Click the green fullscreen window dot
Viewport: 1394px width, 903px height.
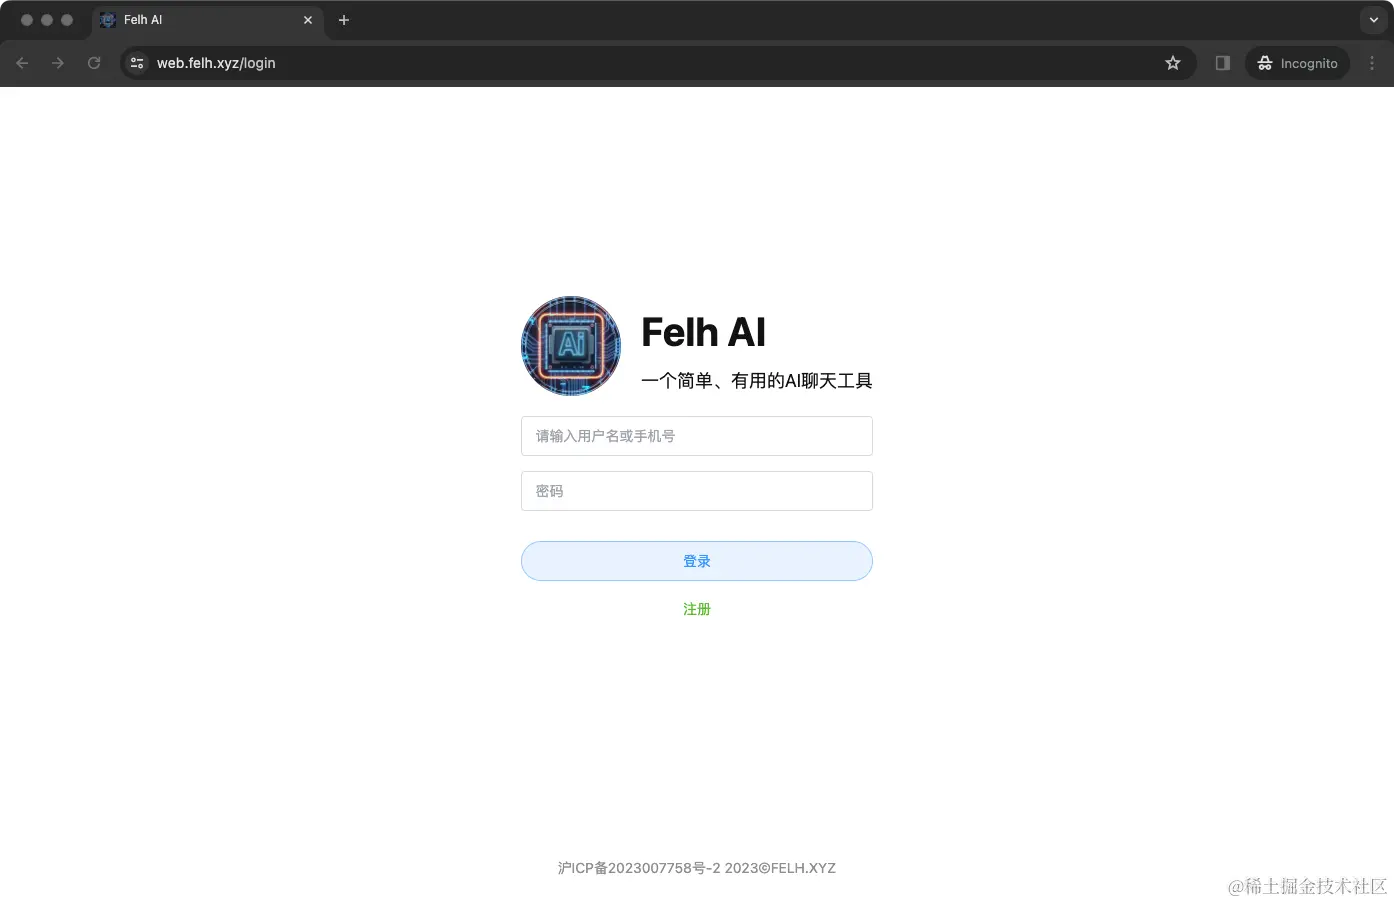click(67, 19)
